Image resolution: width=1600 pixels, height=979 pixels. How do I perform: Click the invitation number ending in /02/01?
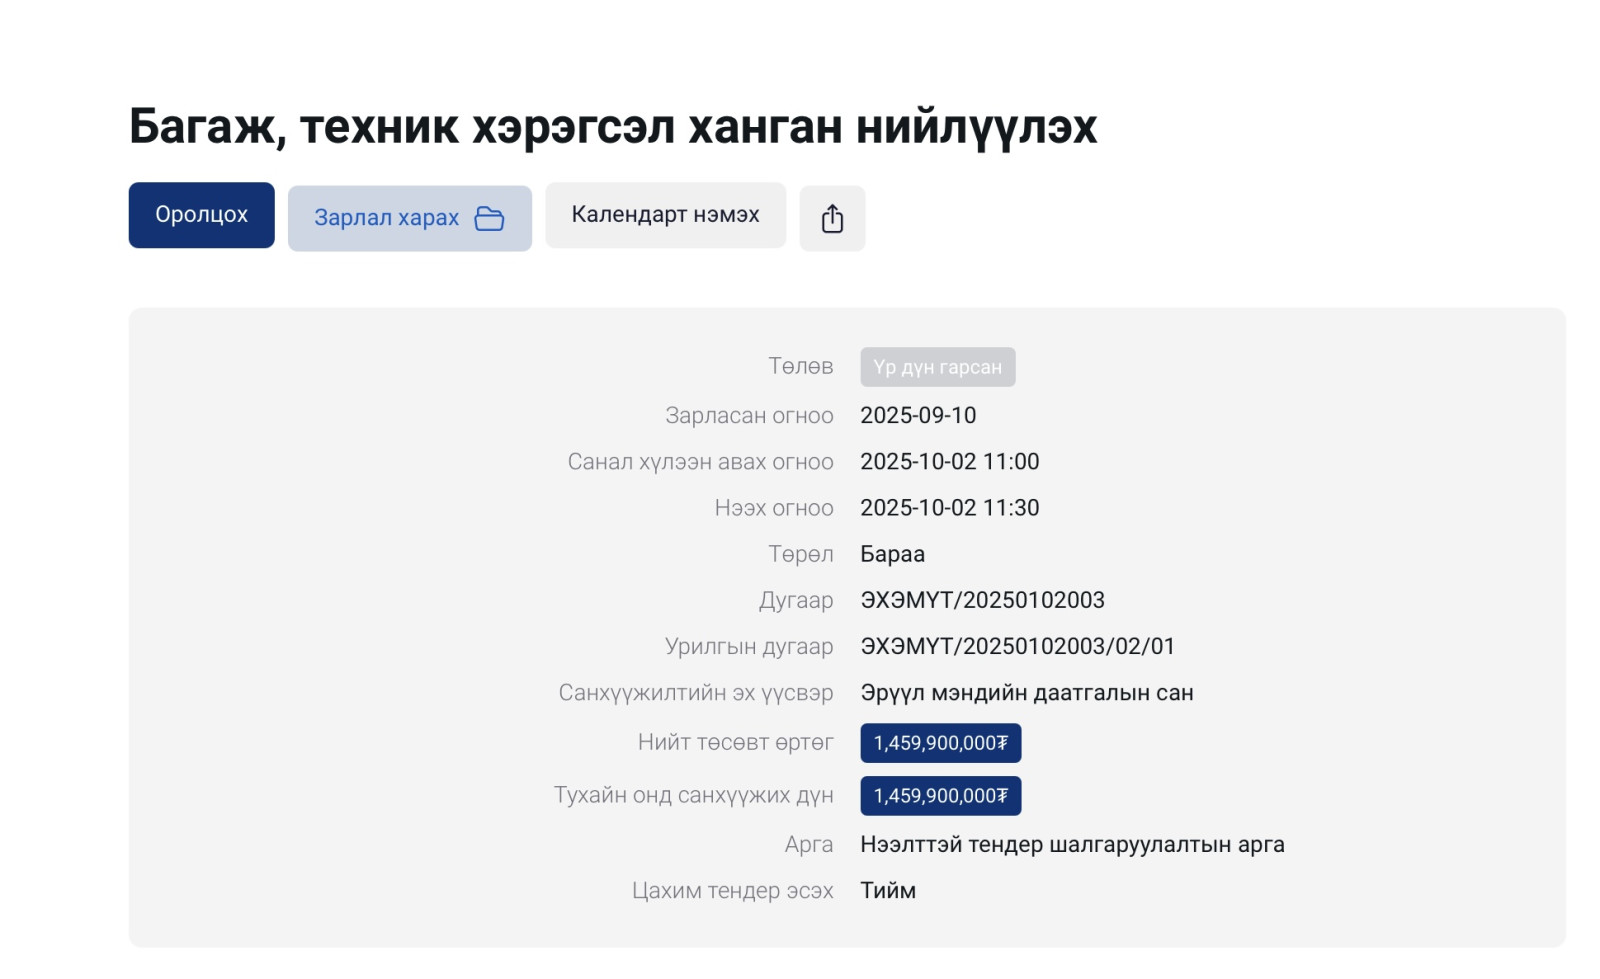click(x=1017, y=646)
